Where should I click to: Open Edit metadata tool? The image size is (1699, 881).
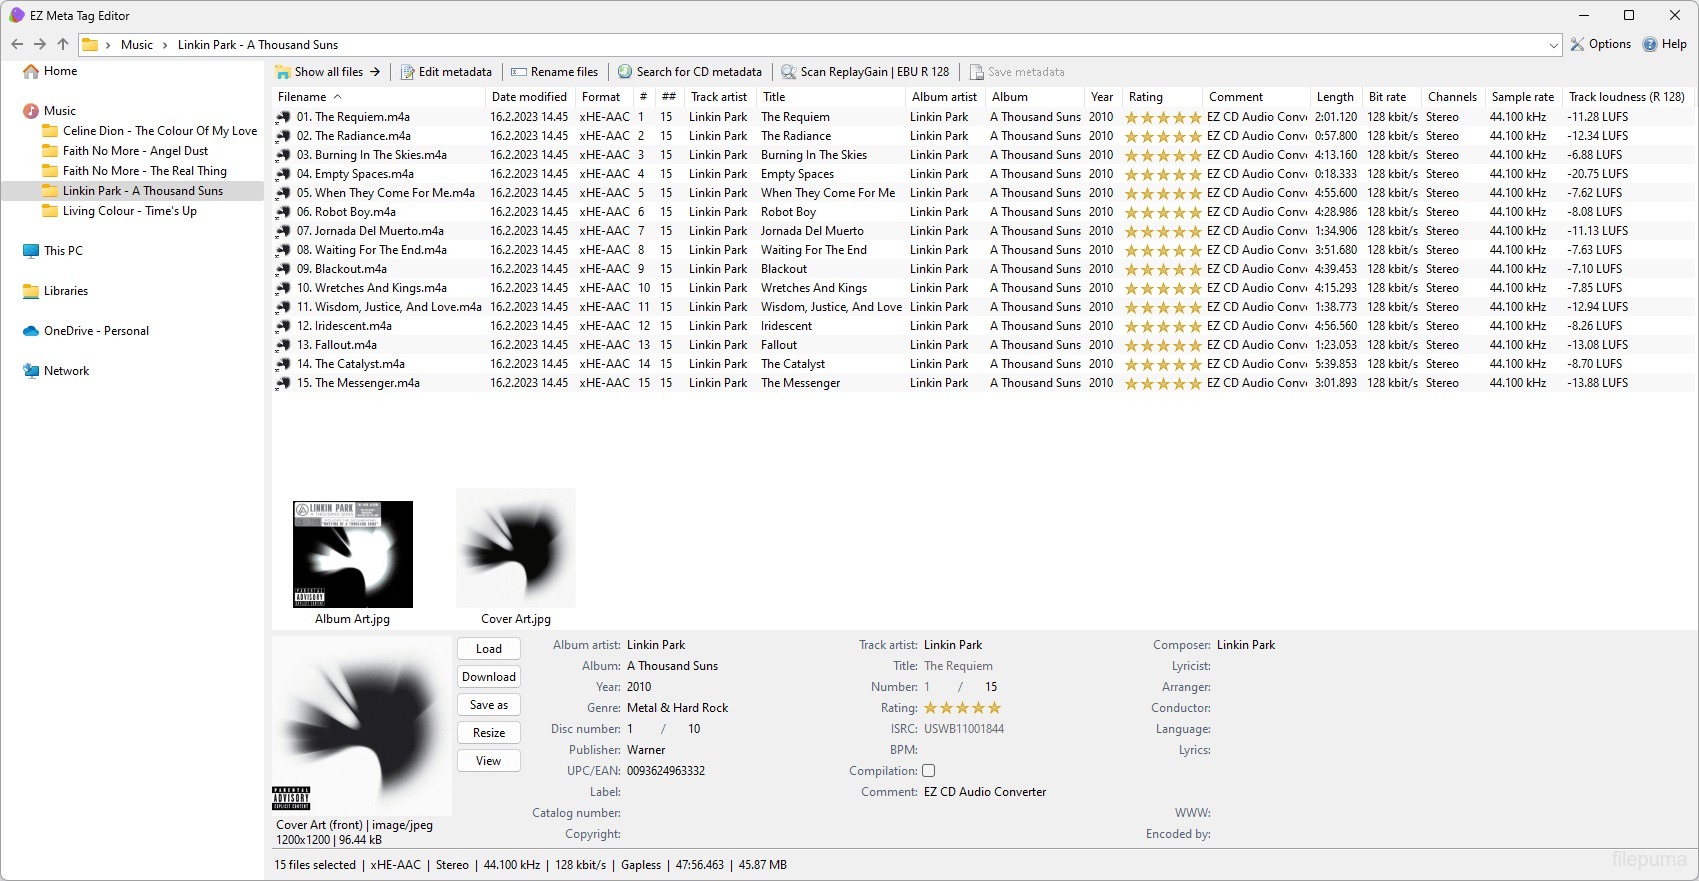[446, 72]
